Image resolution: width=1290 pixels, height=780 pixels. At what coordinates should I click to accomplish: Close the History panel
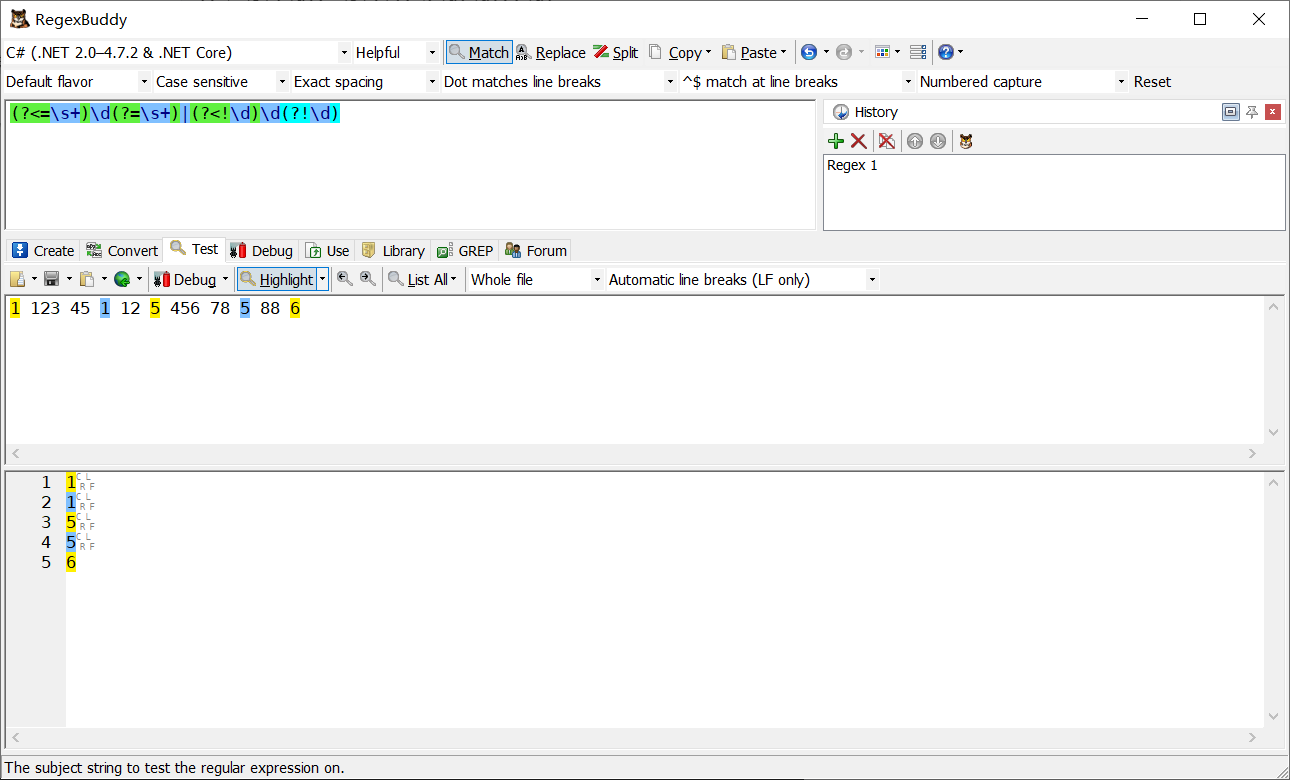tap(1273, 112)
